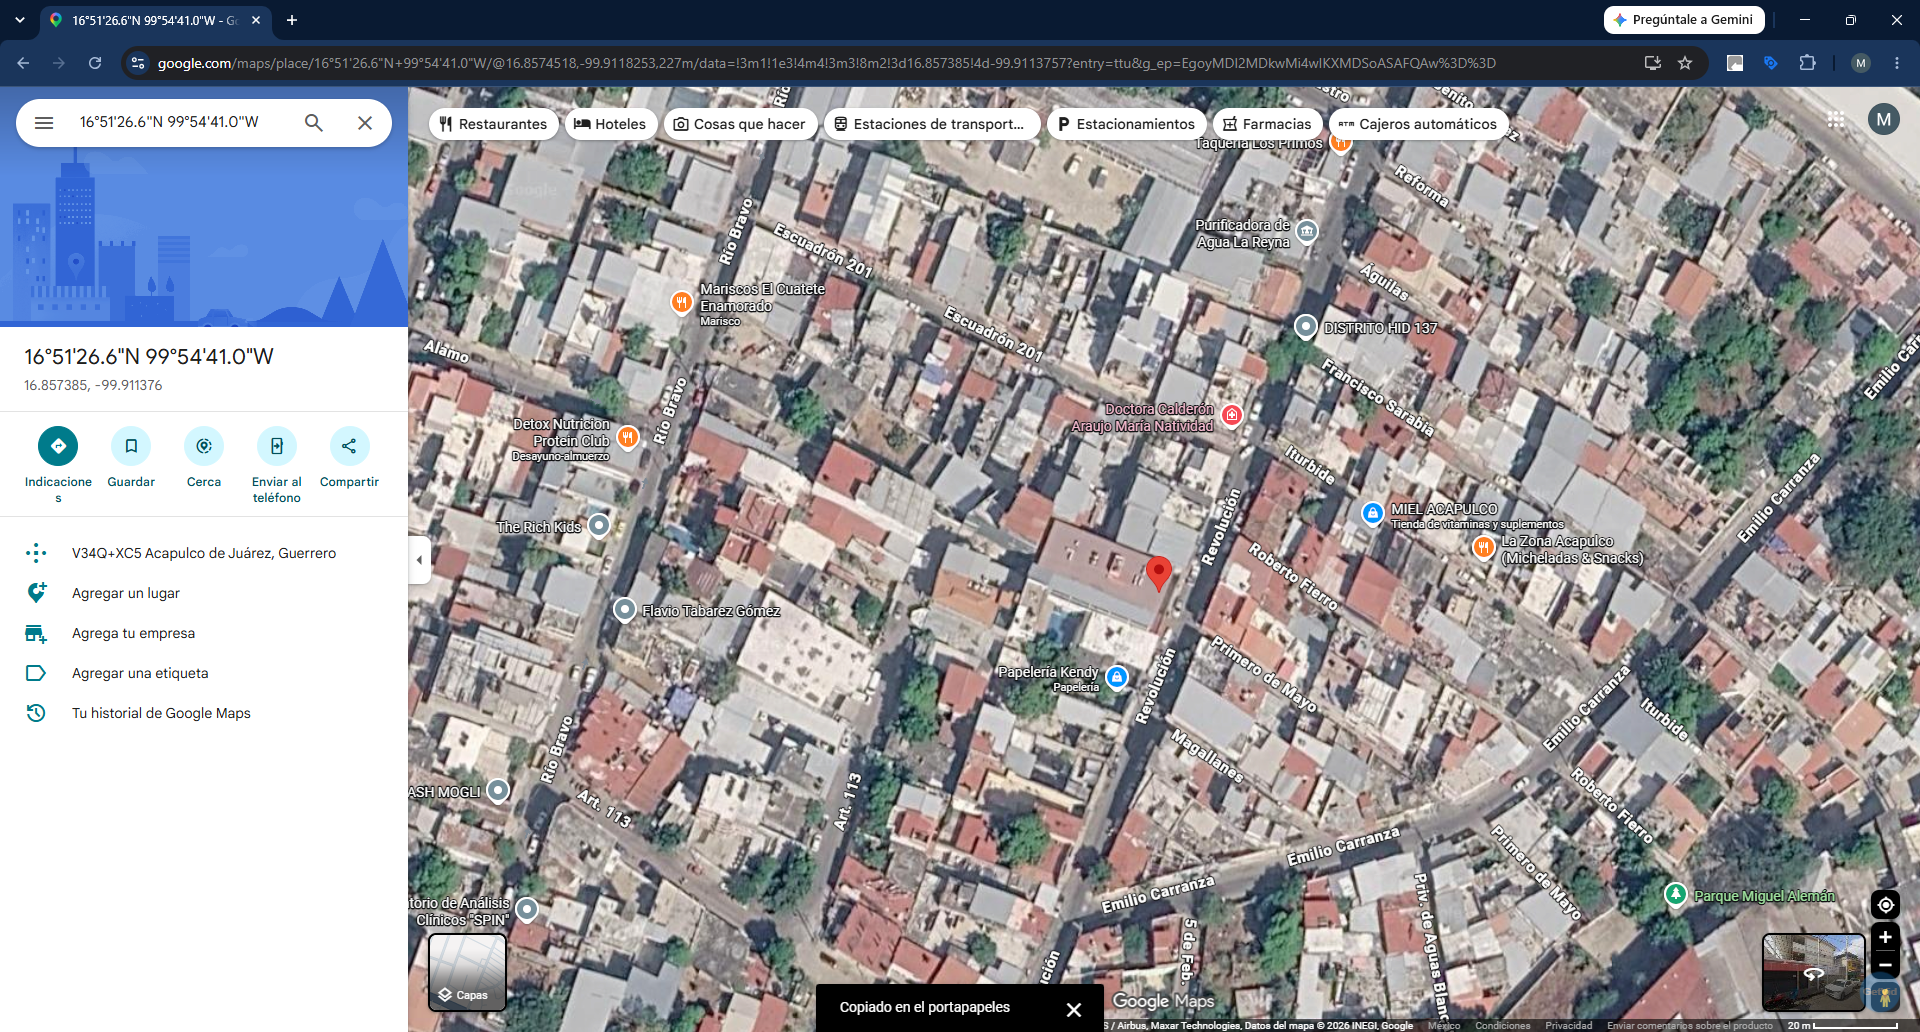The width and height of the screenshot is (1920, 1032).
Task: Zoom in the map with plus
Action: pyautogui.click(x=1885, y=937)
